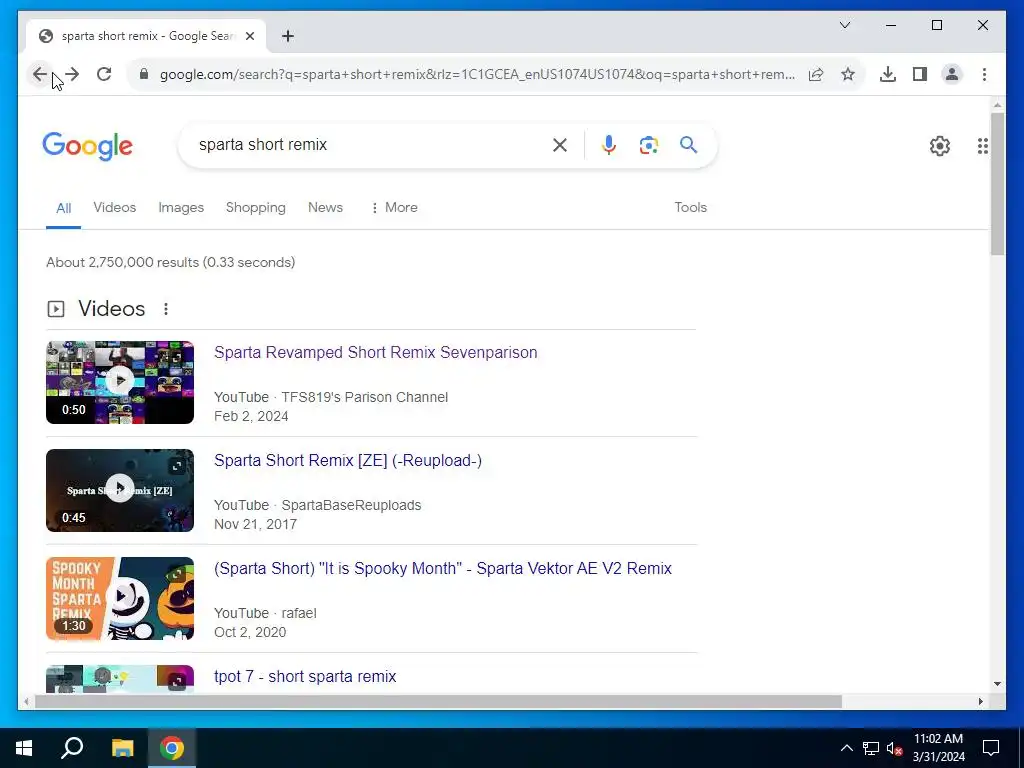
Task: Reload the current page
Action: click(104, 74)
